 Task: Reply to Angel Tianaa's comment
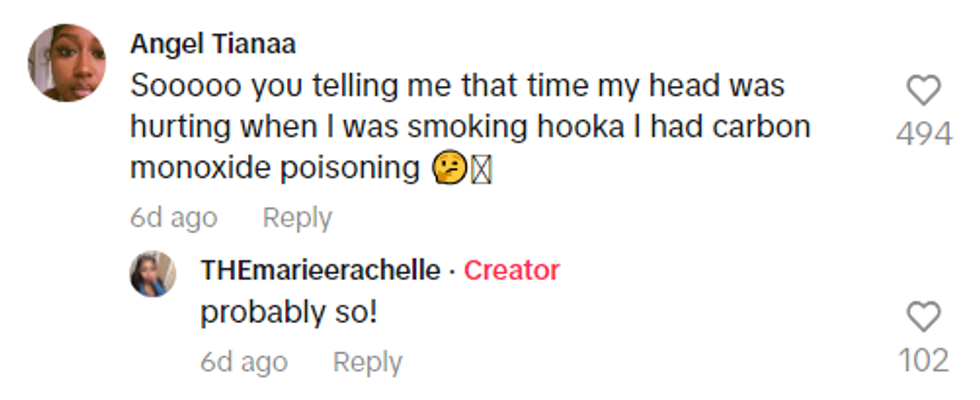pyautogui.click(x=297, y=218)
